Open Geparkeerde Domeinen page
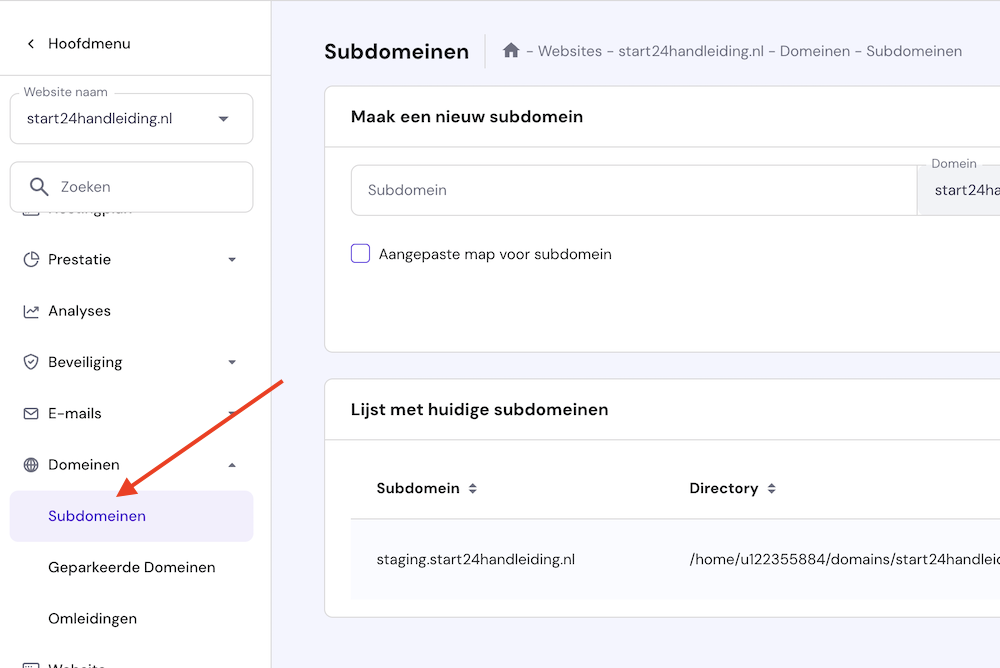The image size is (1000, 668). 131,568
